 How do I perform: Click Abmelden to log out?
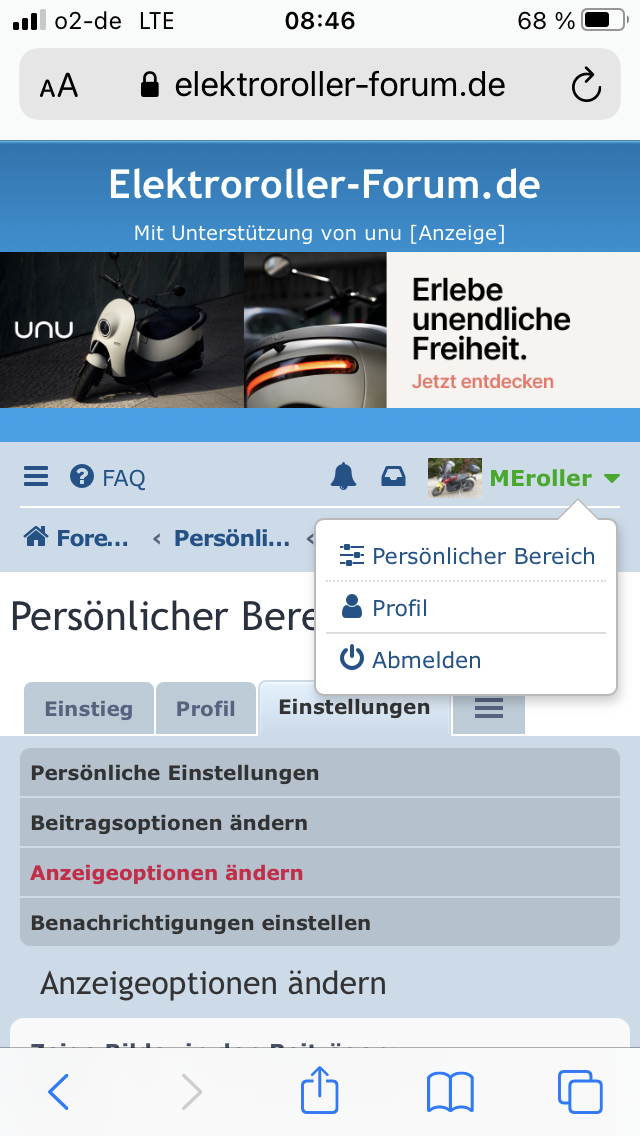click(x=426, y=660)
